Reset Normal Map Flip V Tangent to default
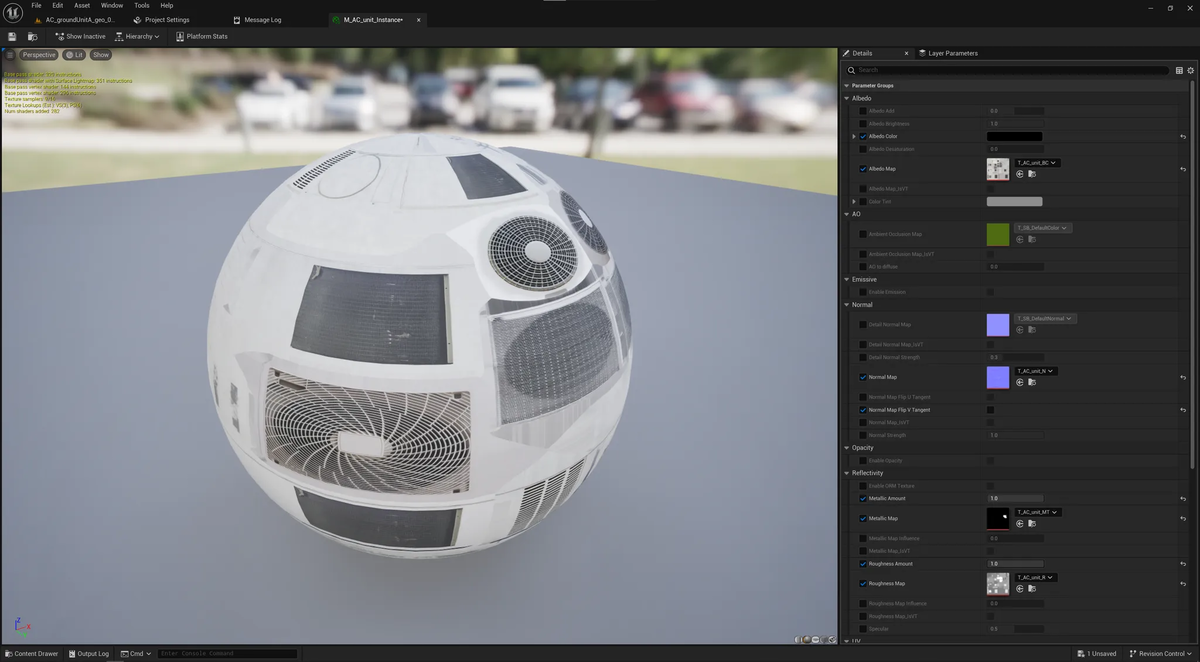The height and width of the screenshot is (662, 1200). tap(1183, 410)
